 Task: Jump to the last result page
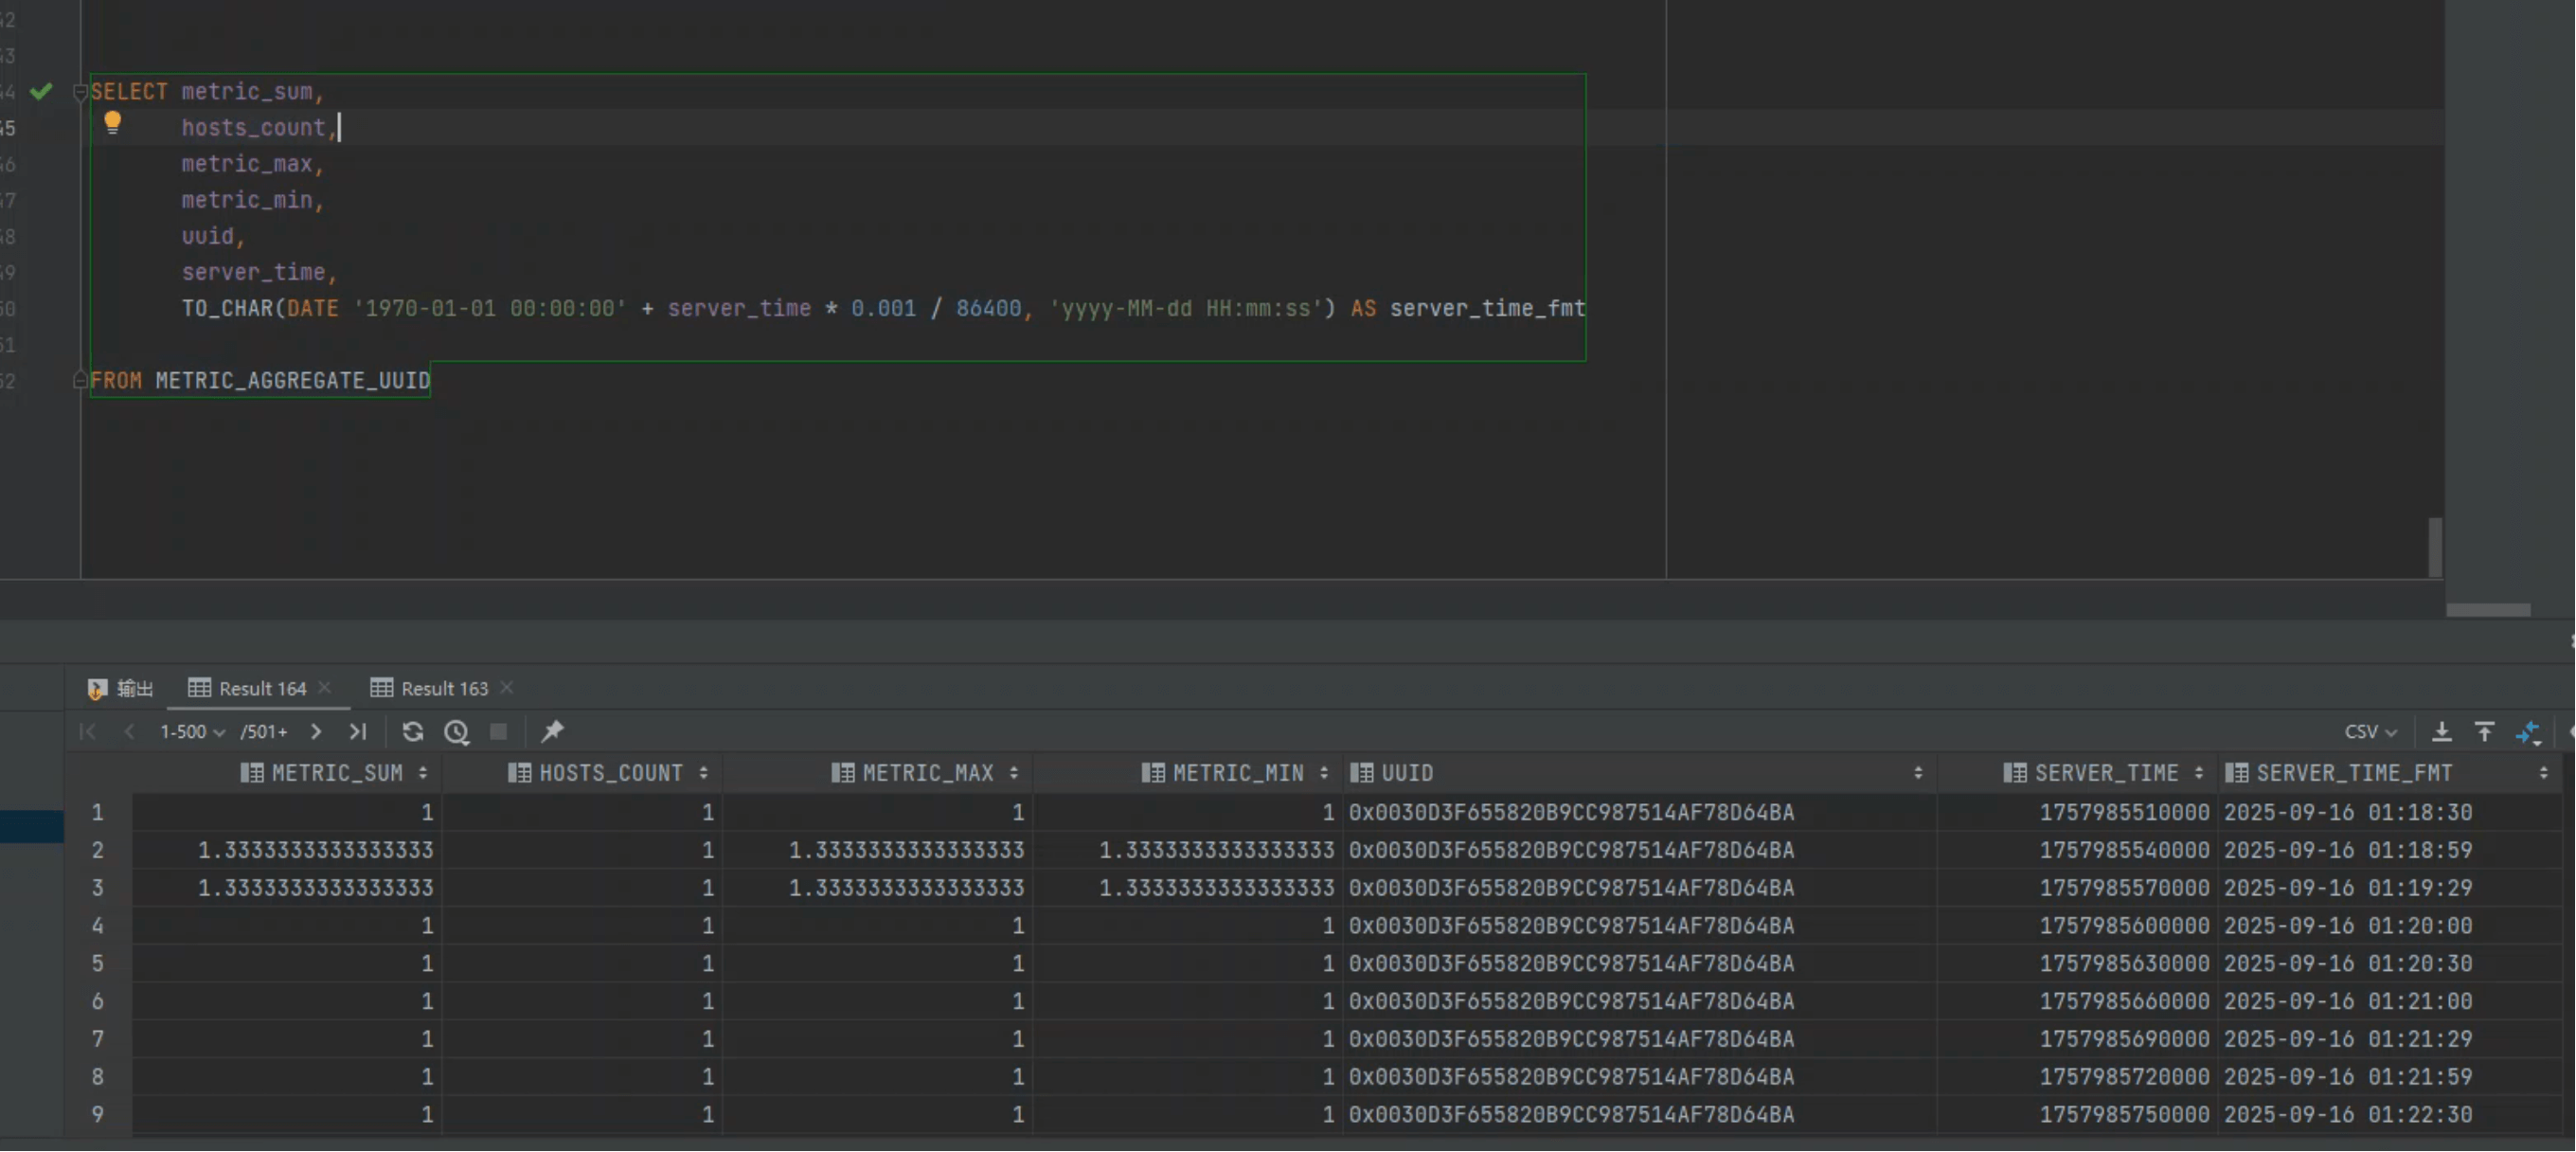coord(358,732)
